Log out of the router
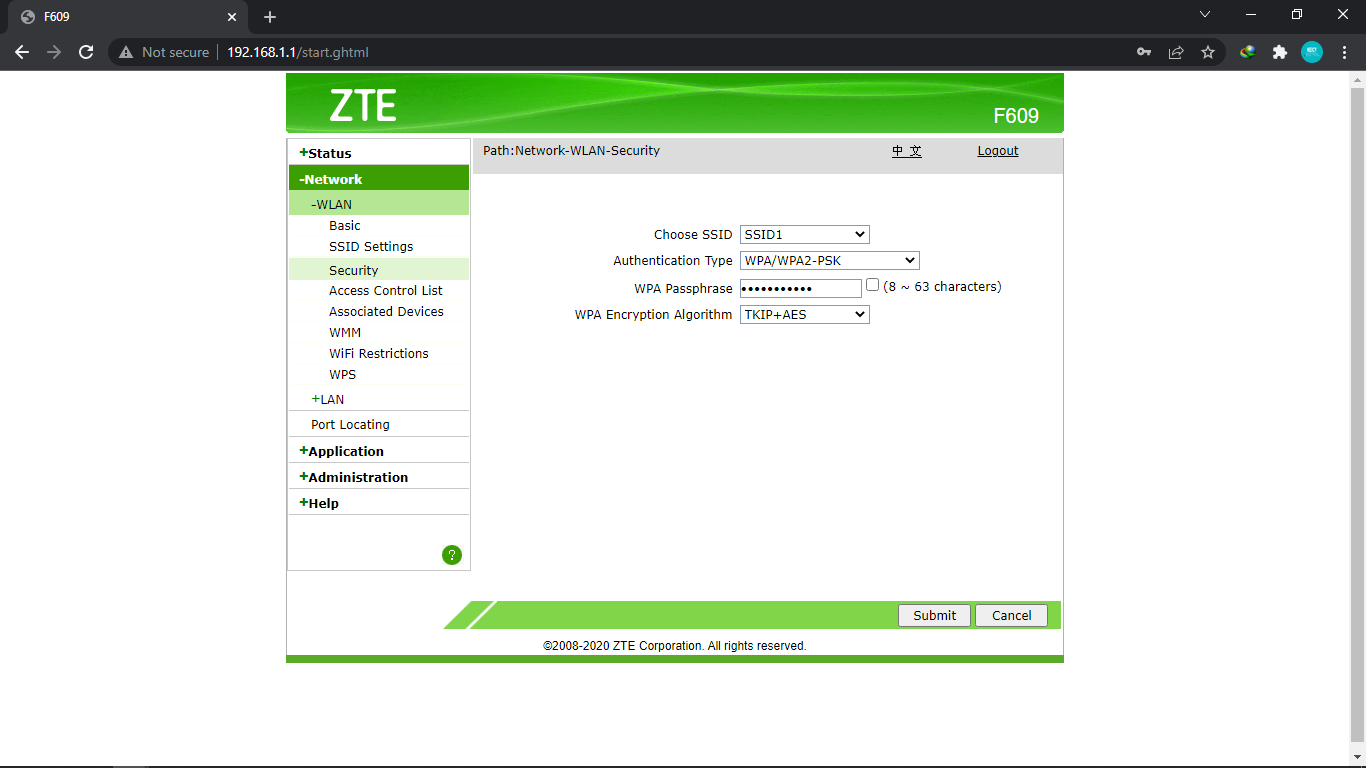1366x768 pixels. [998, 150]
